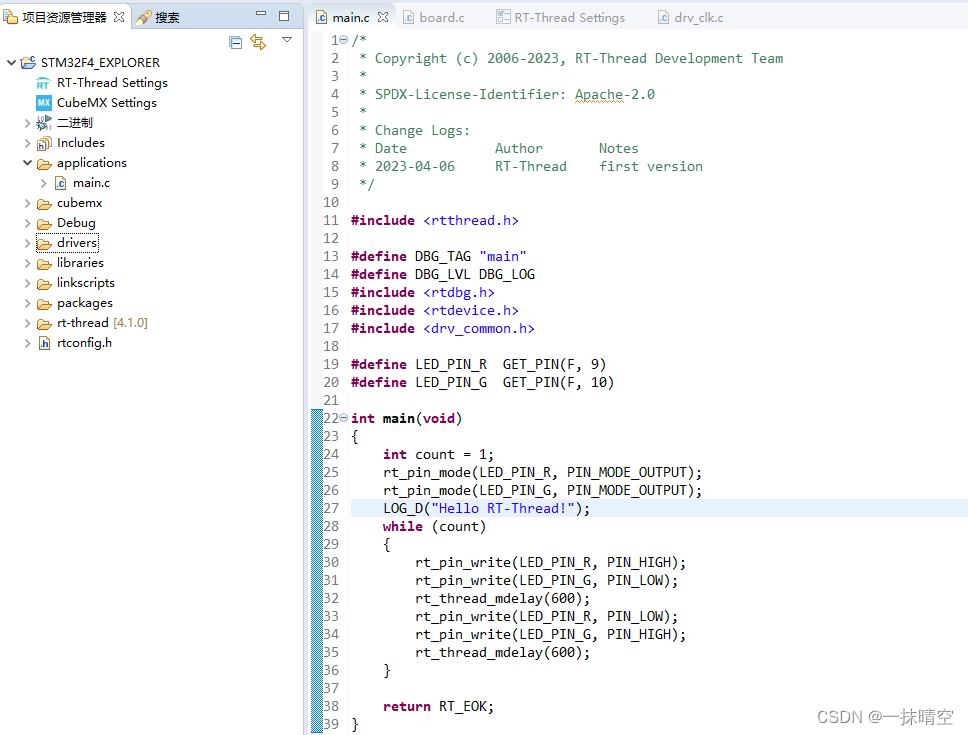Fold the header comment at line 1

click(343, 39)
